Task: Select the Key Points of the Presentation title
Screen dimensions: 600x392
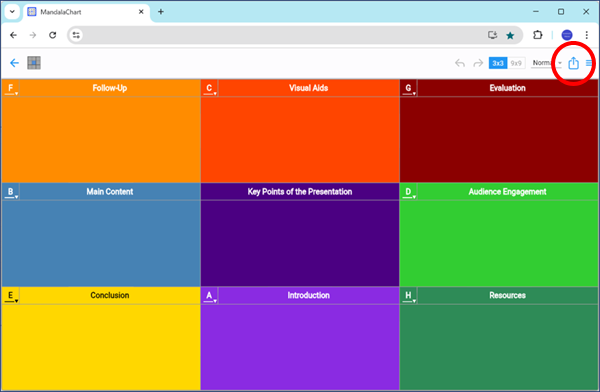Action: tap(300, 192)
